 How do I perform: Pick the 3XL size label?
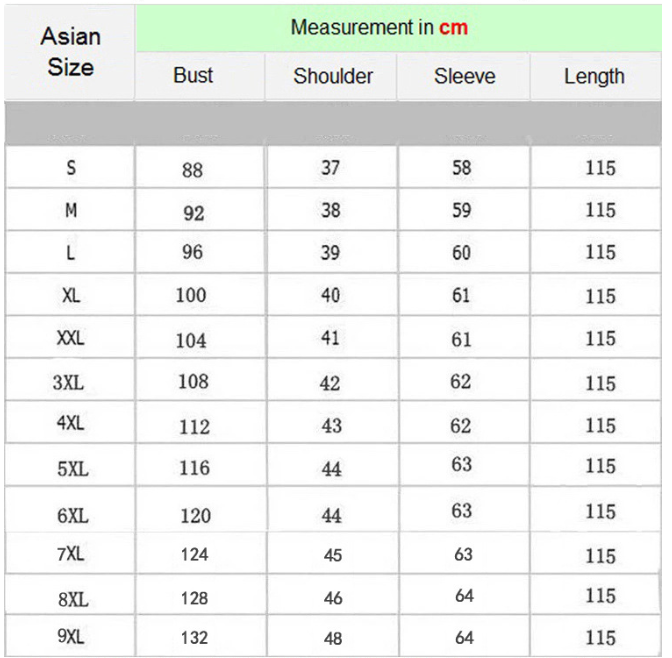pyautogui.click(x=70, y=382)
